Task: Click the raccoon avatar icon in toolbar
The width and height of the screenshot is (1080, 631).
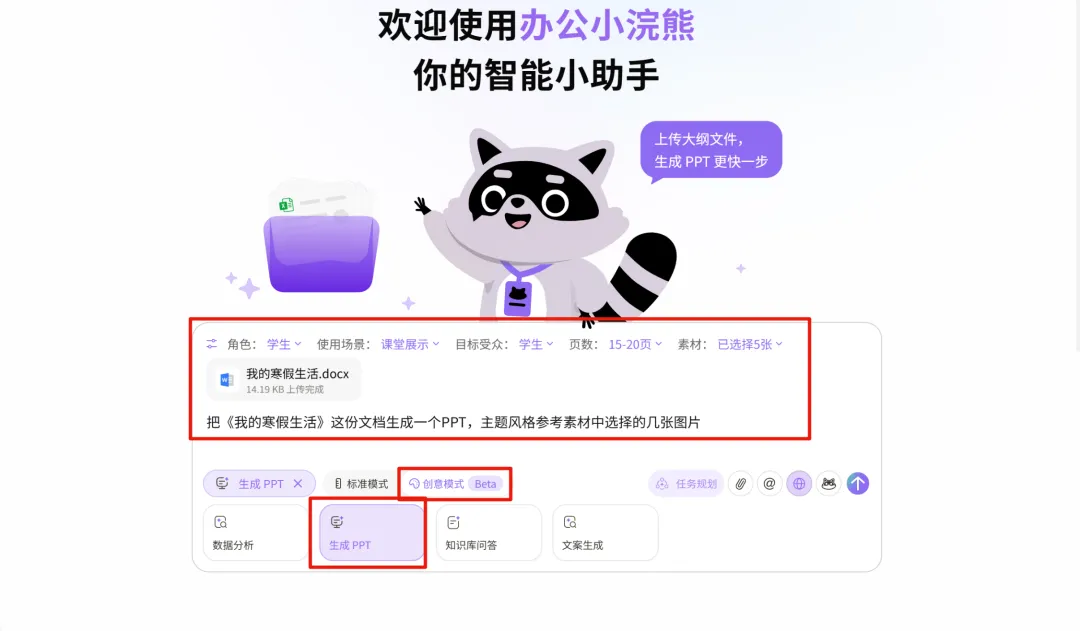Action: [x=829, y=484]
